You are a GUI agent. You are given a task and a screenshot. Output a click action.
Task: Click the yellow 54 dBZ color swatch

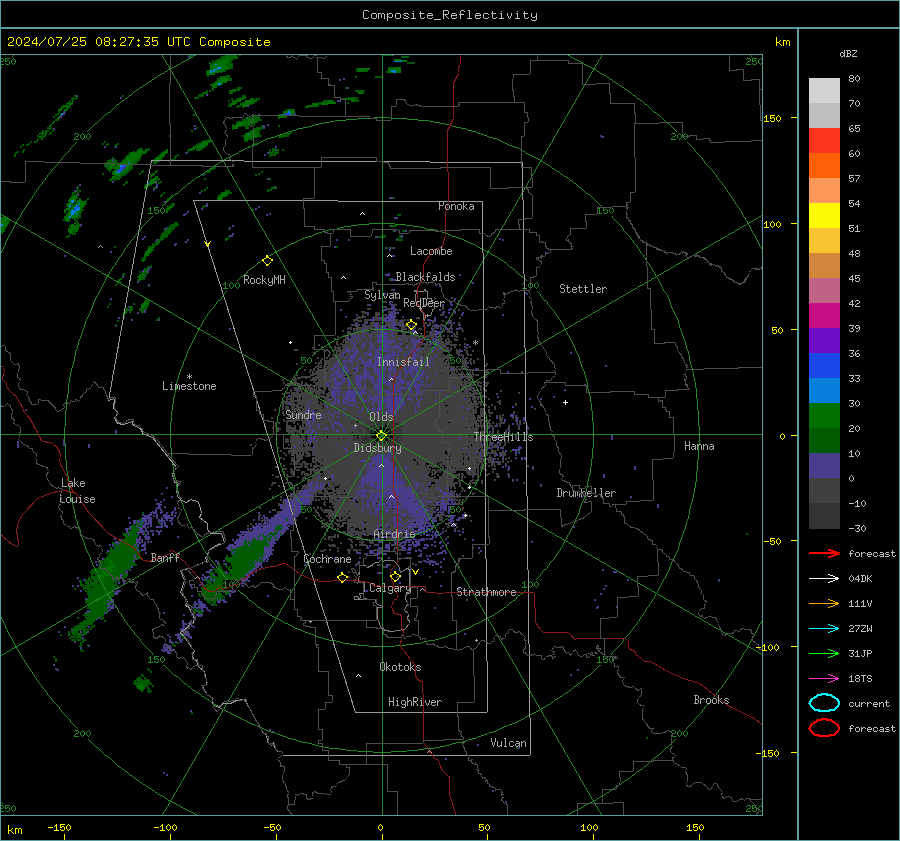[x=824, y=216]
